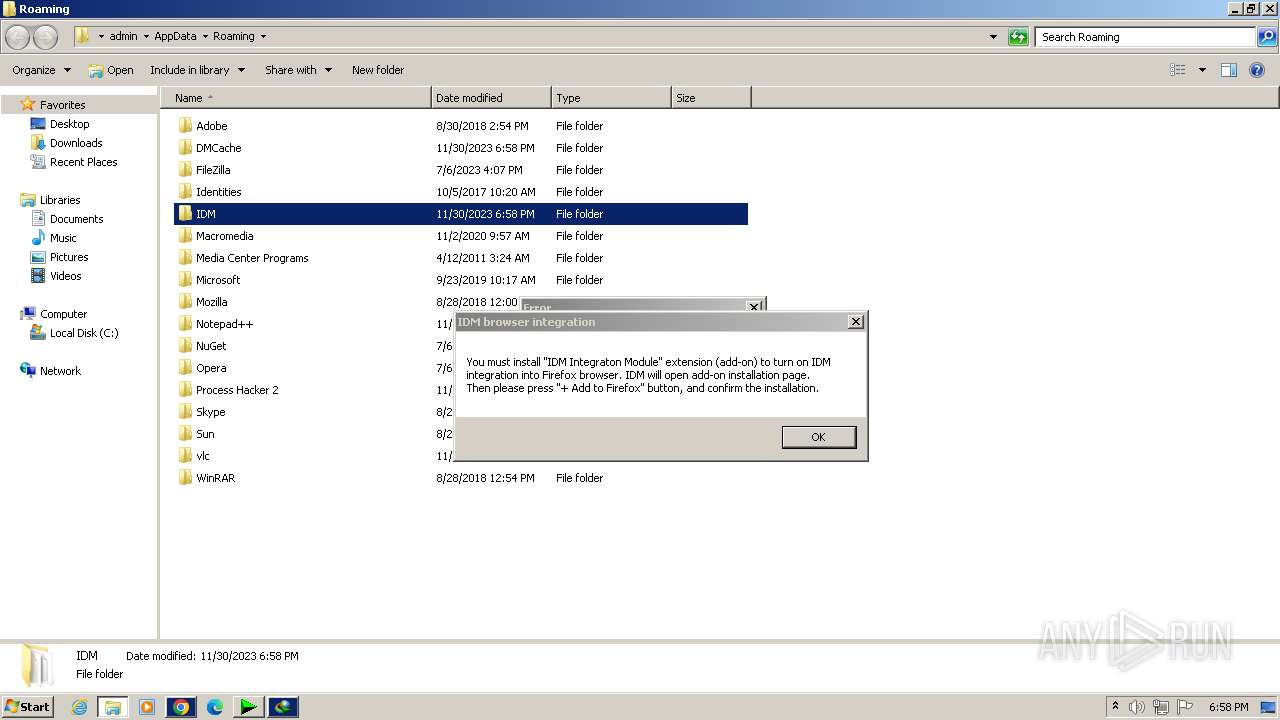Select the Macromedia folder
The width and height of the screenshot is (1280, 720).
tap(224, 236)
